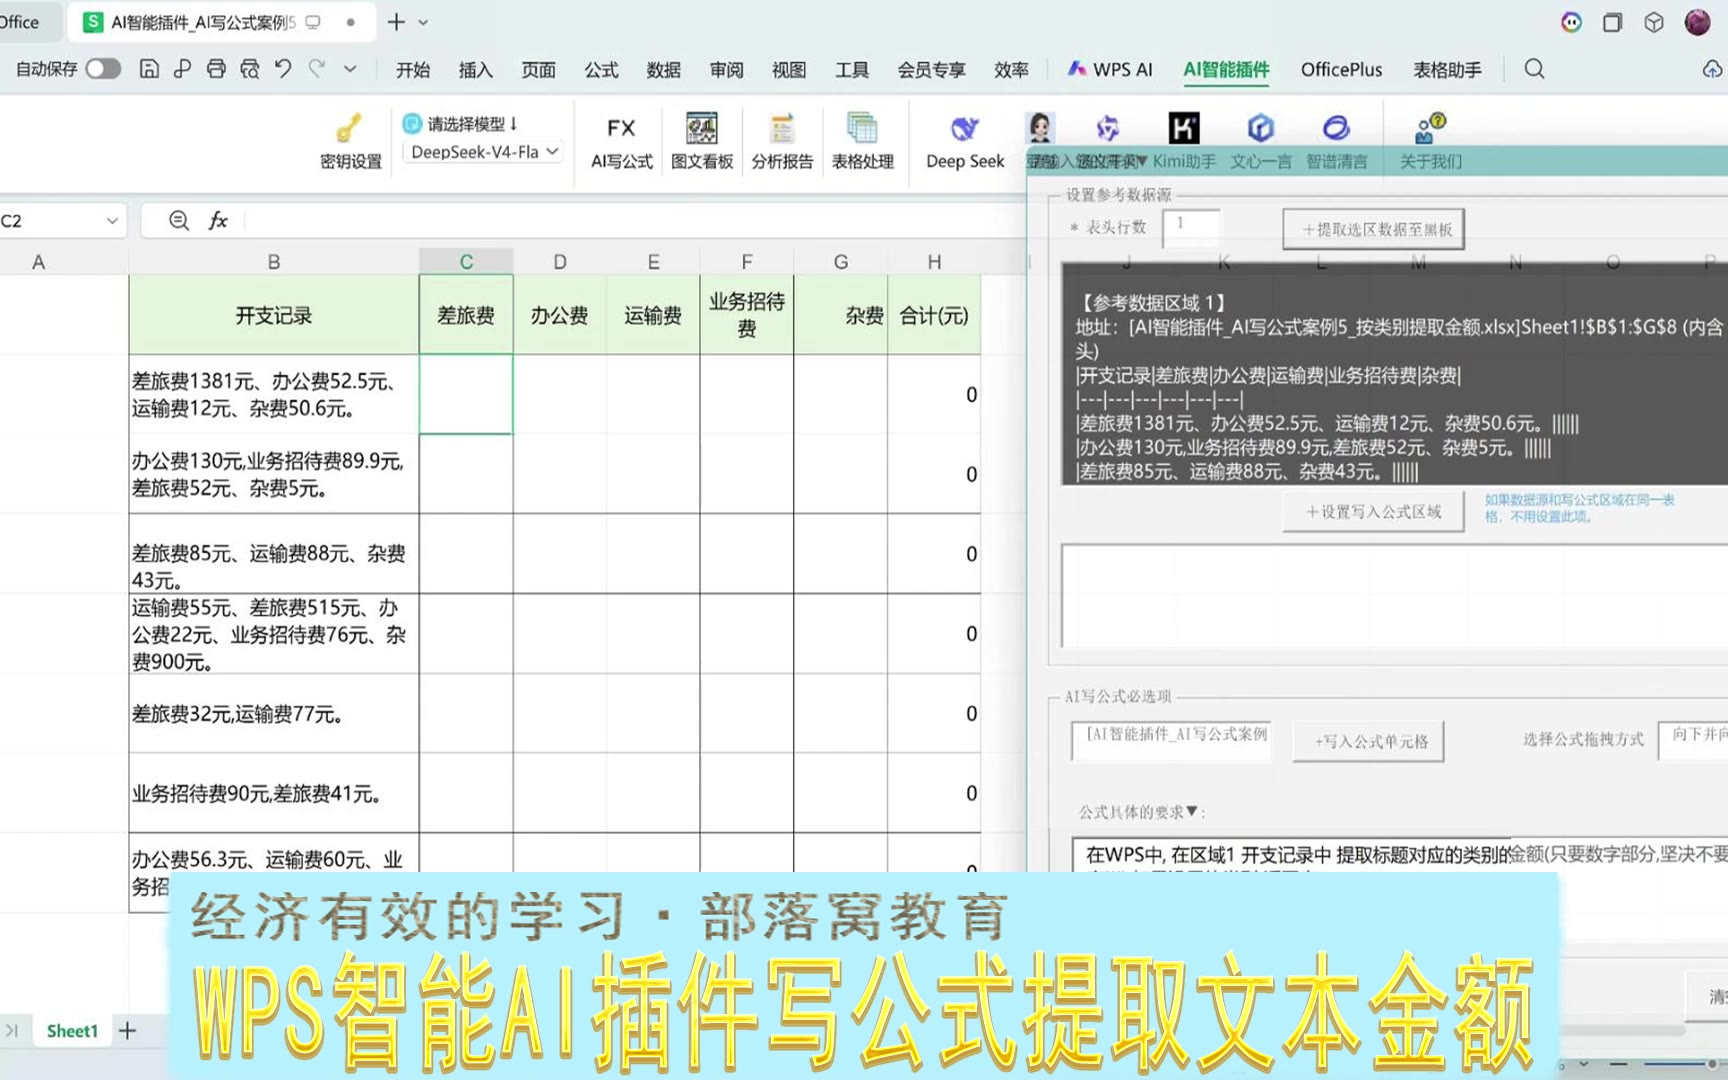This screenshot has width=1728, height=1080.
Task: Click the zoom magnifier icon in formula bar
Action: point(179,221)
